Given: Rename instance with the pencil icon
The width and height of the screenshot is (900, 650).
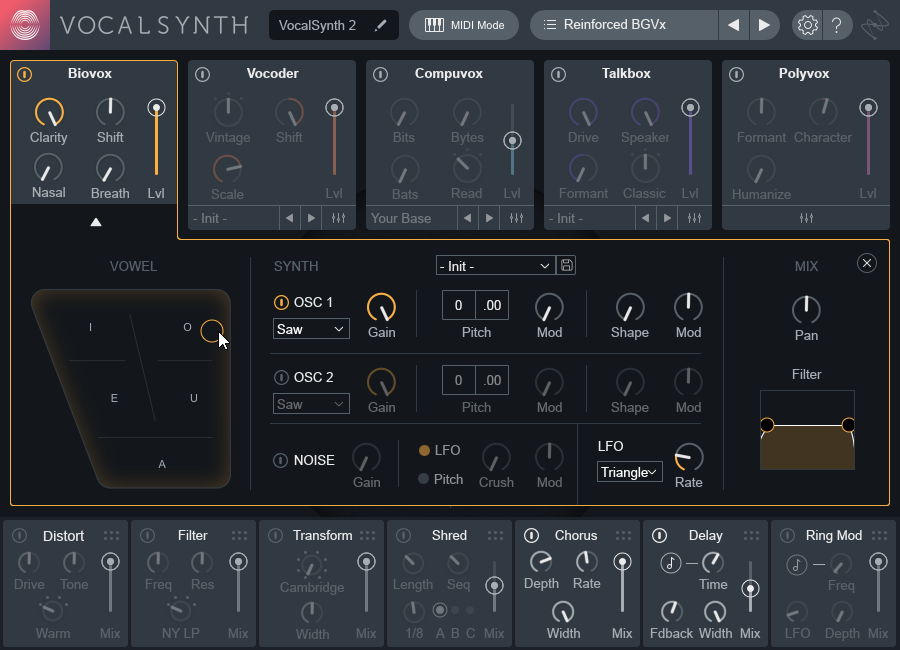Looking at the screenshot, I should pyautogui.click(x=380, y=25).
